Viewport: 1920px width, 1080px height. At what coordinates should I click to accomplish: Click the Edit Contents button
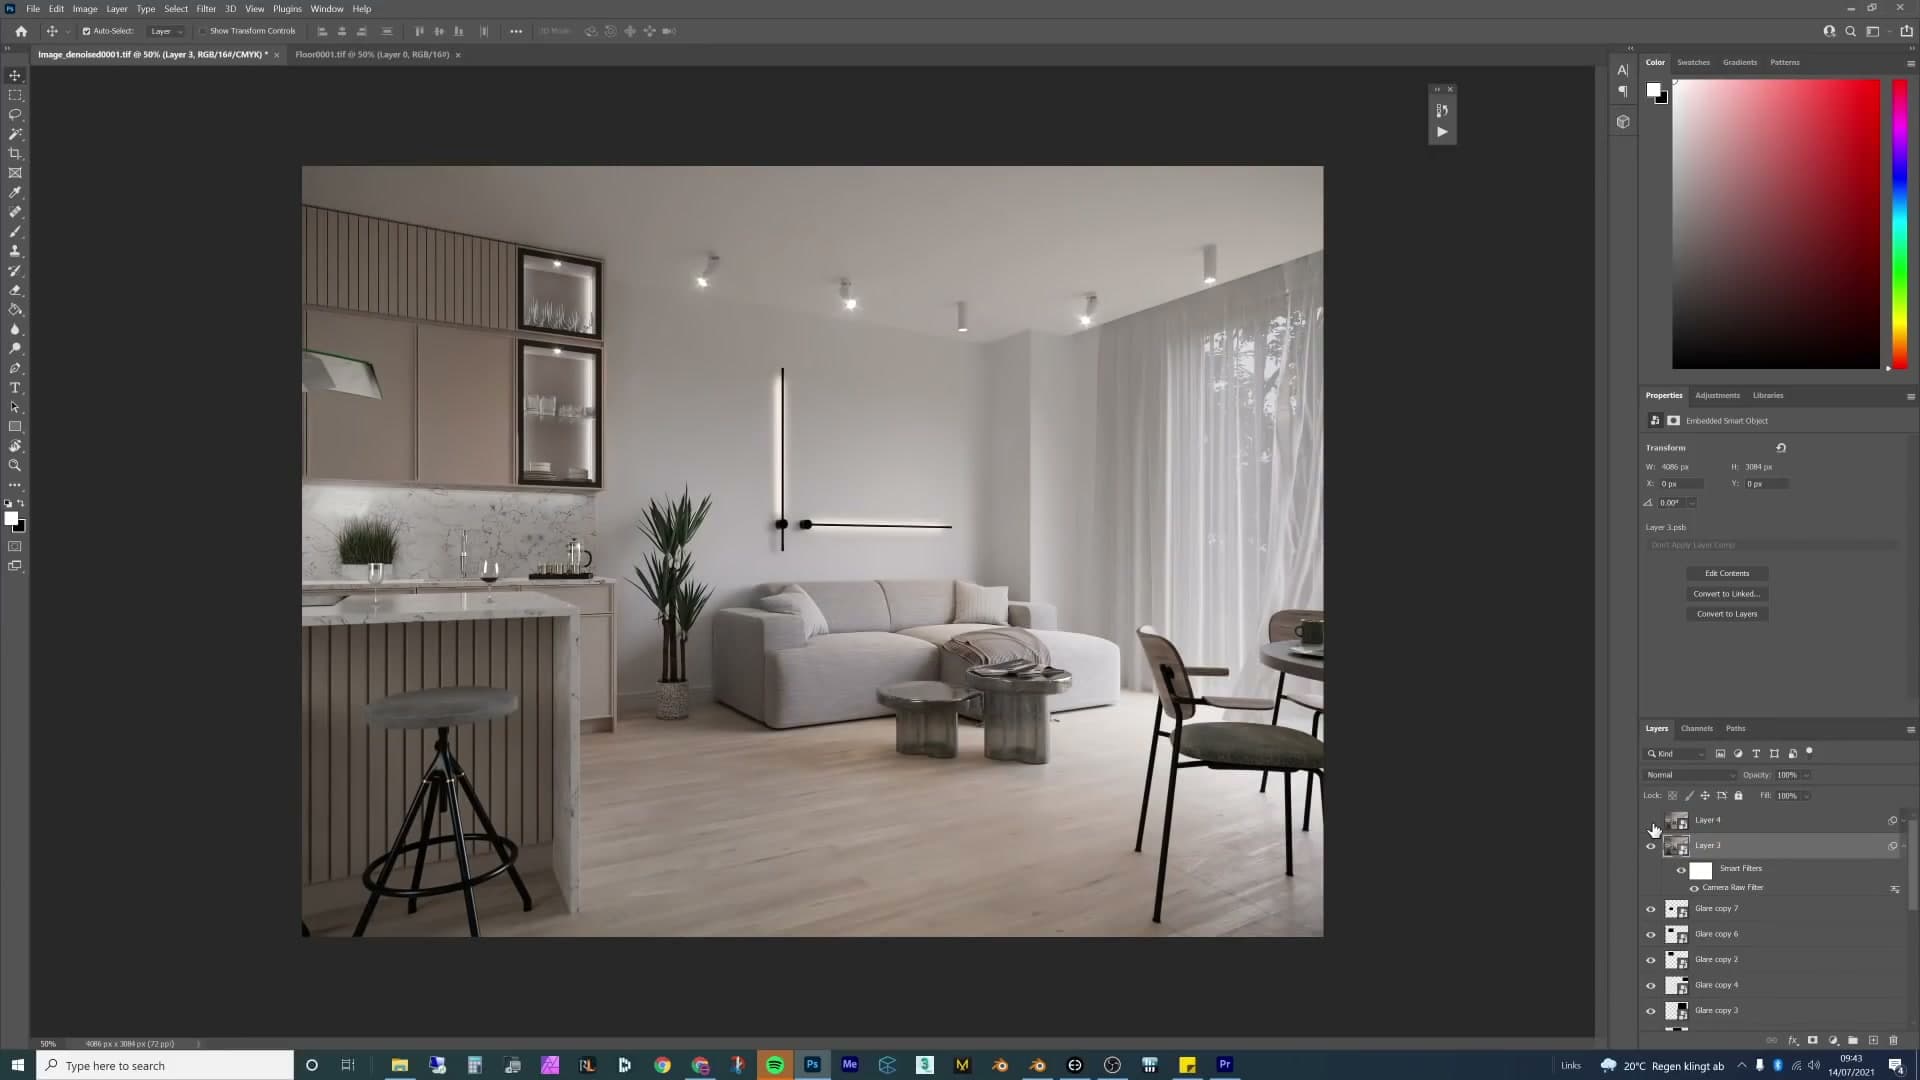click(1727, 573)
